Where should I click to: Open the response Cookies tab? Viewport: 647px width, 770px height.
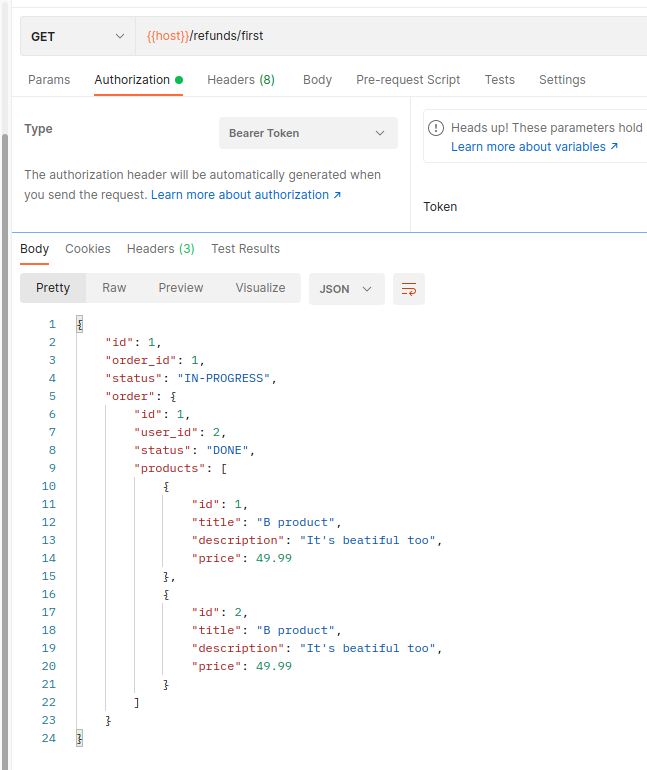point(88,249)
